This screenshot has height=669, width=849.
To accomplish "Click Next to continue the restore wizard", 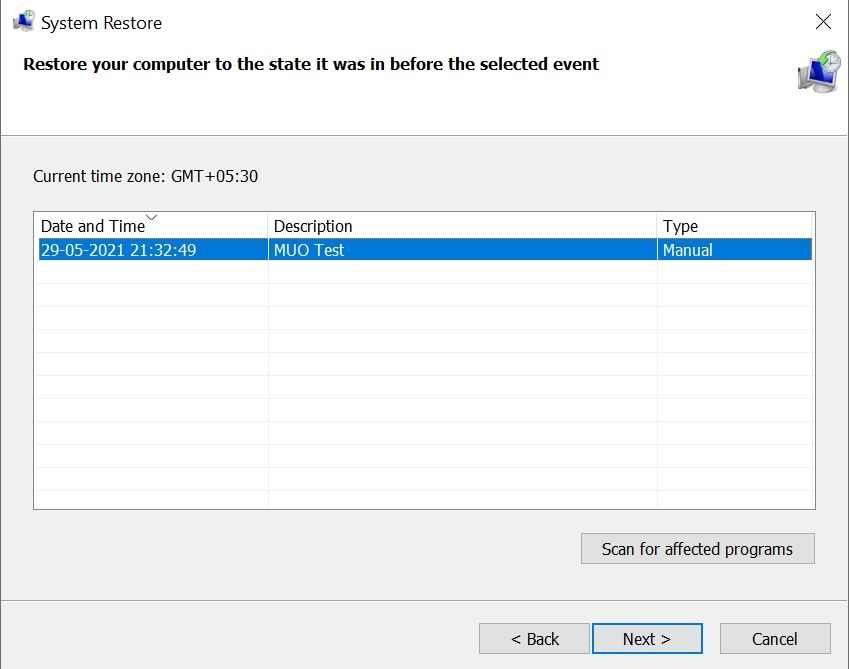I will [647, 638].
